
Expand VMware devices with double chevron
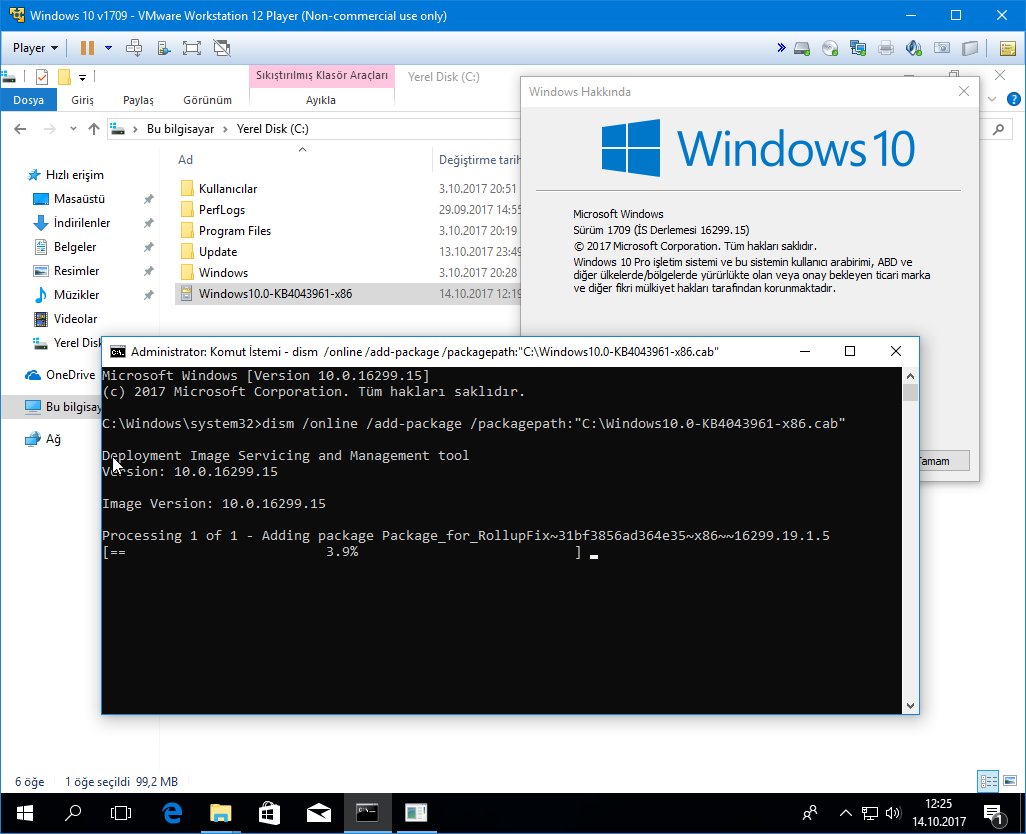[x=781, y=48]
